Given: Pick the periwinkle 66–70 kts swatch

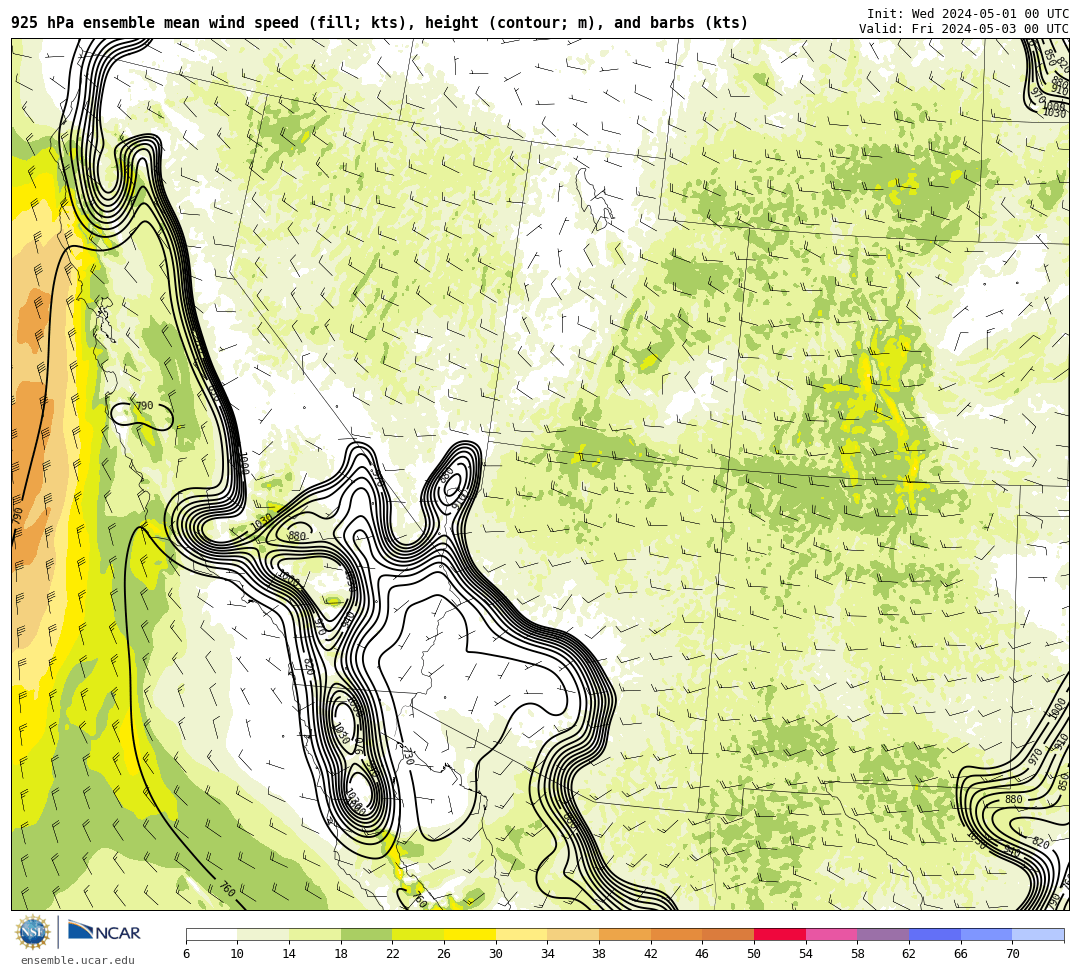Looking at the screenshot, I should point(986,934).
